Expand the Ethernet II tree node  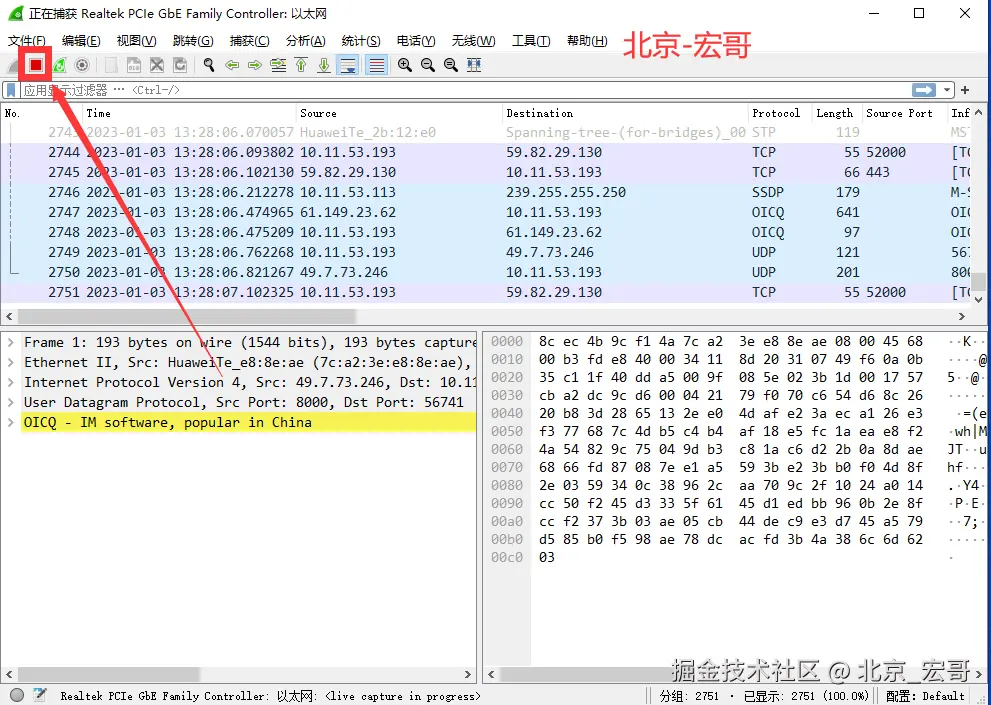[11, 362]
